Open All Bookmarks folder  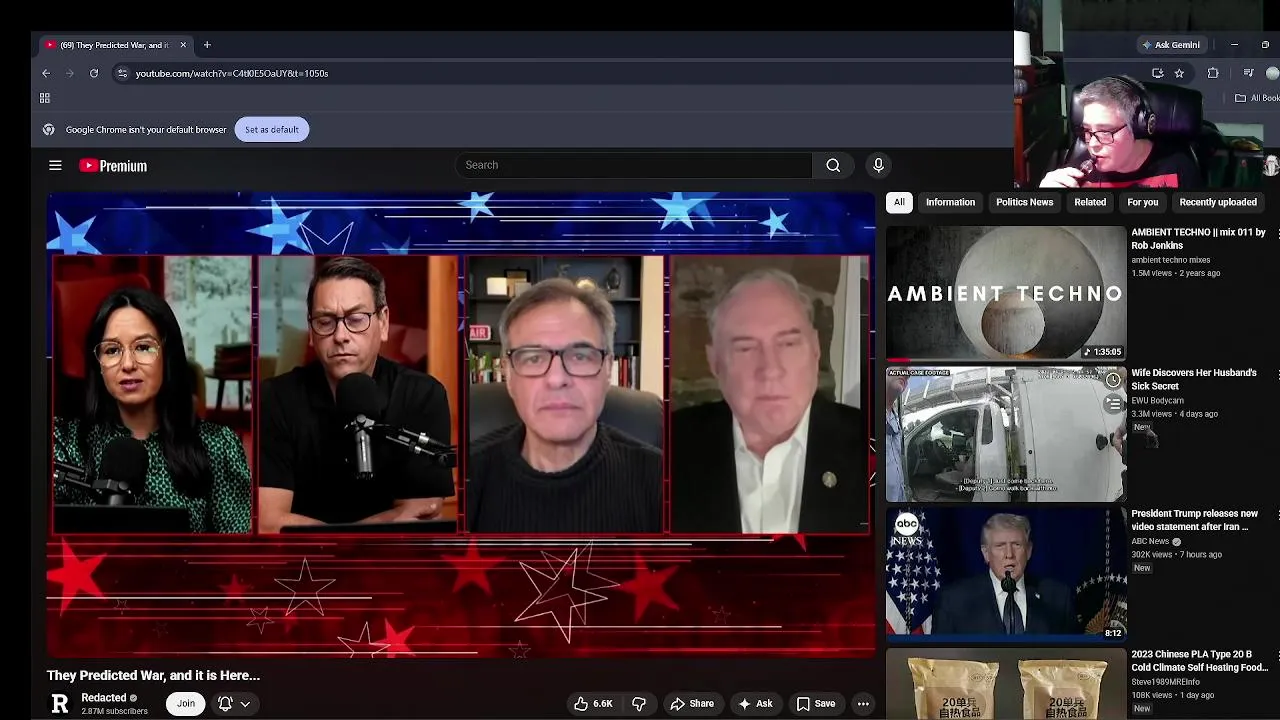pos(1257,98)
